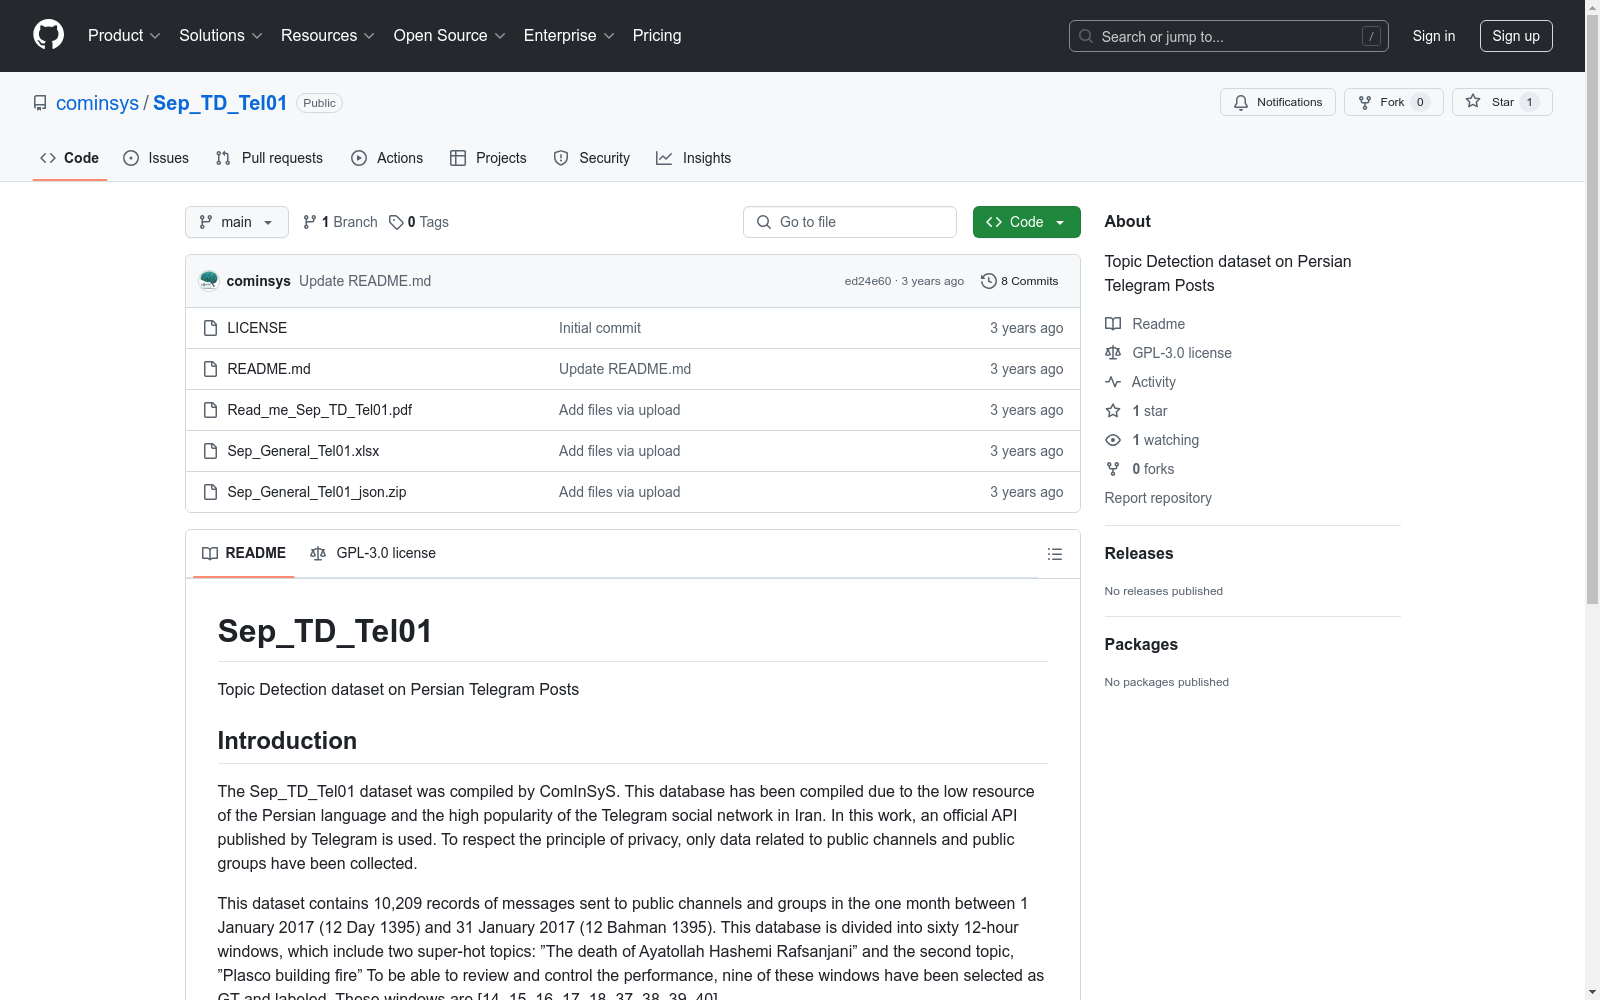Click the Activity pulse icon
The width and height of the screenshot is (1600, 1000).
point(1113,382)
